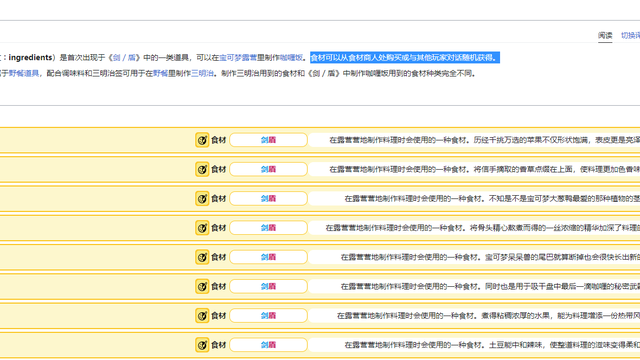Click the highlighted sentence 食材可以从食材商人处购买
Viewport: 640px width, 360px height.
[405, 58]
